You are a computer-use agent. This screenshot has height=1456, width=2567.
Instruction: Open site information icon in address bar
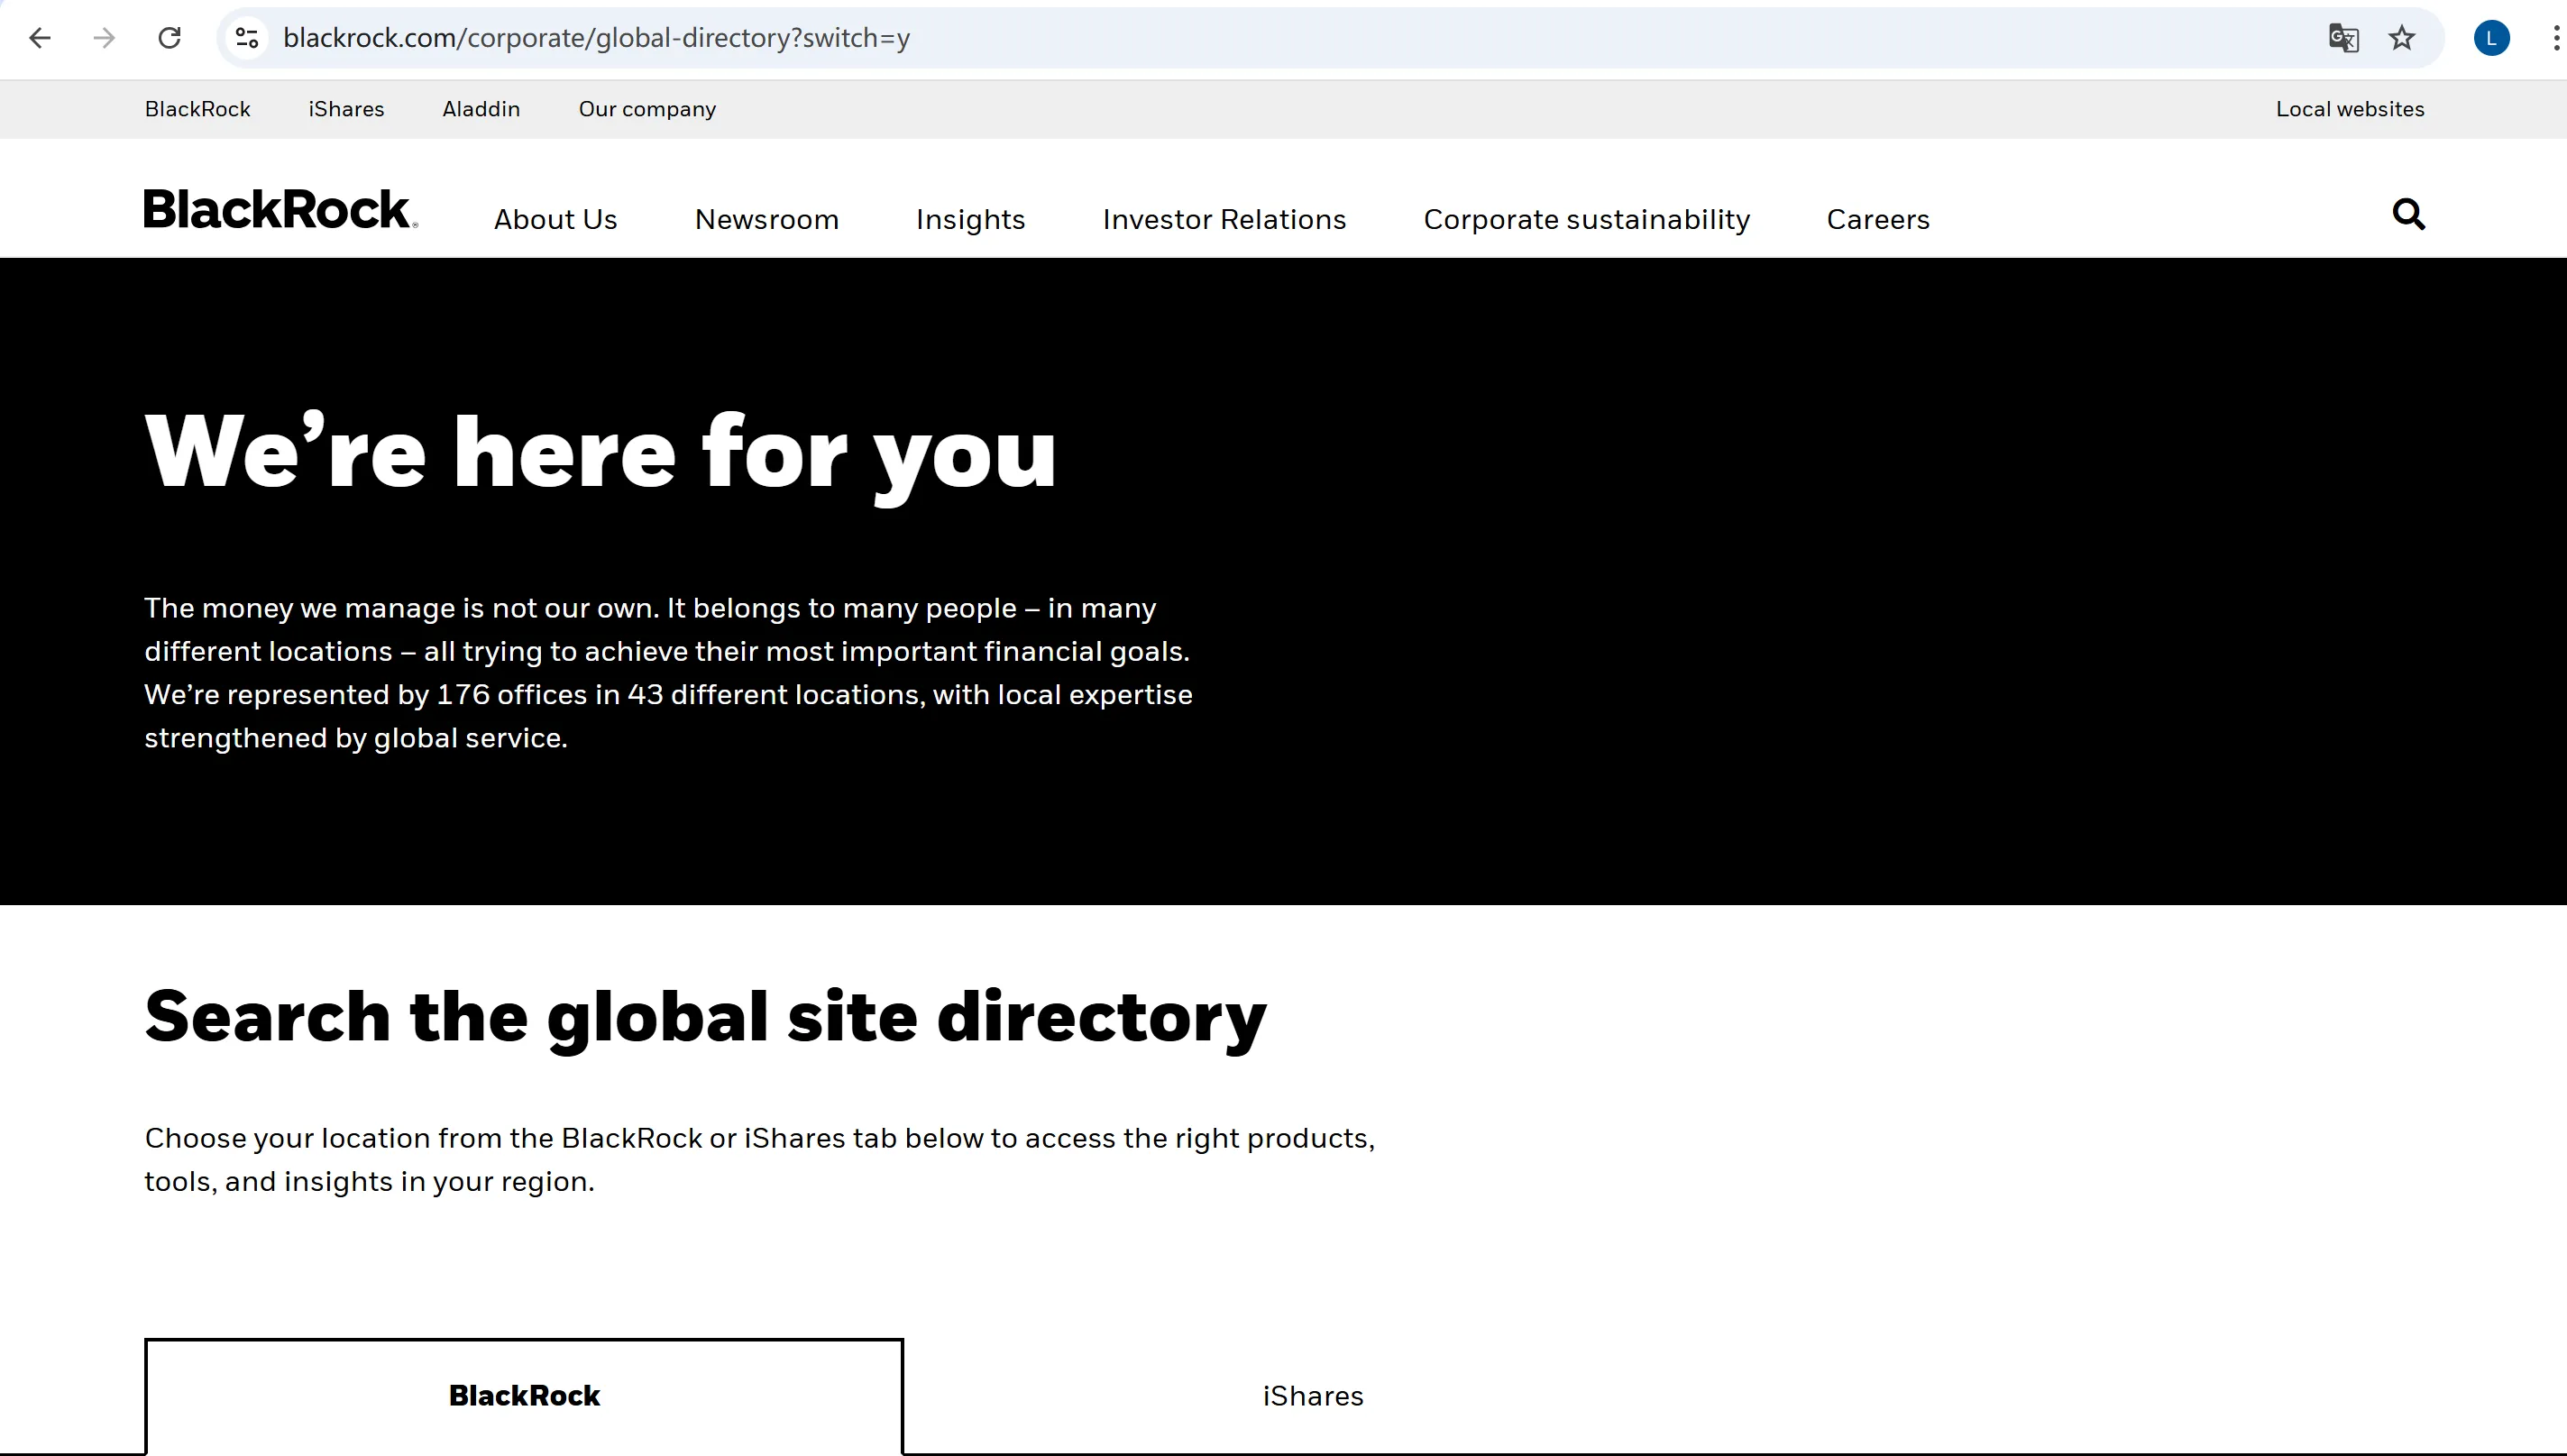pos(247,38)
